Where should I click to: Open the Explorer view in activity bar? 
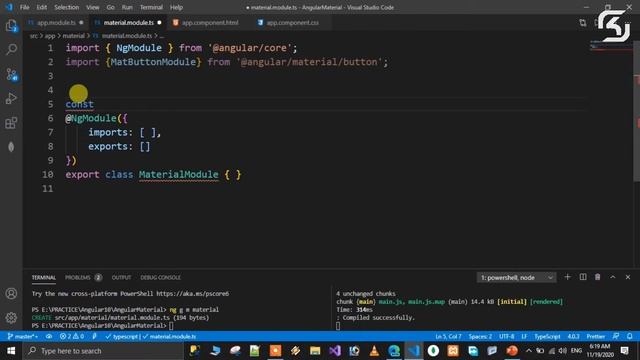(11, 26)
